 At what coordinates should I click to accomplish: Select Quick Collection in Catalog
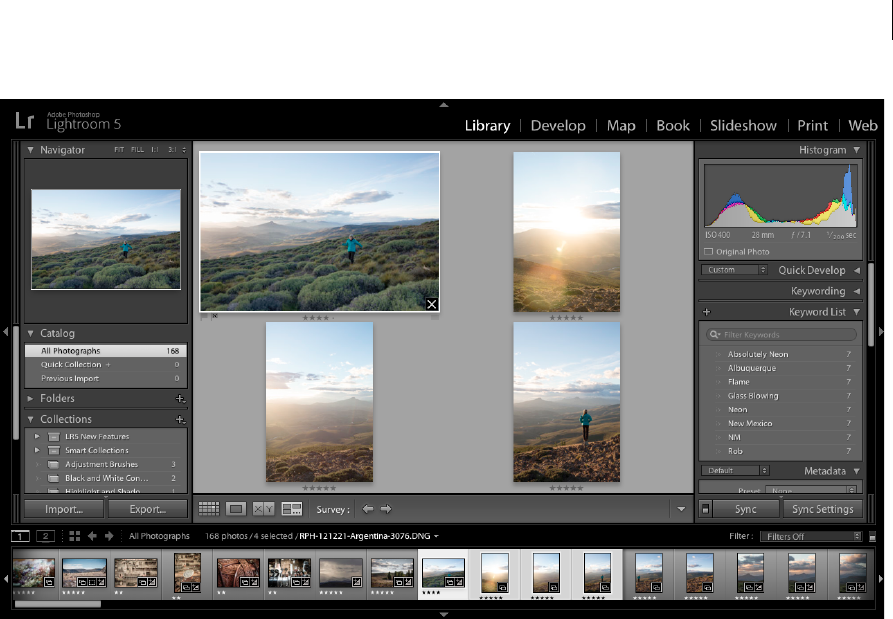tap(106, 364)
